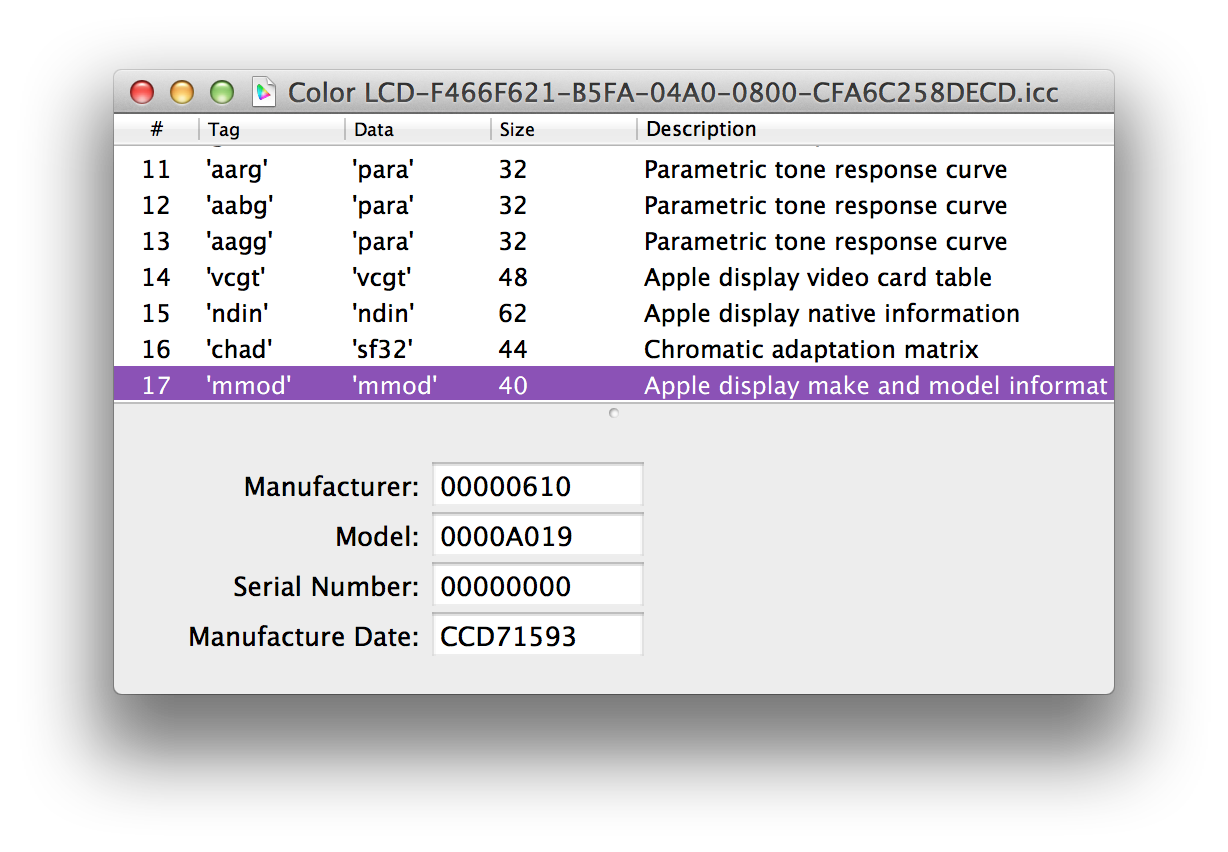Zoom the window with green button
1228x852 pixels.
[221, 93]
